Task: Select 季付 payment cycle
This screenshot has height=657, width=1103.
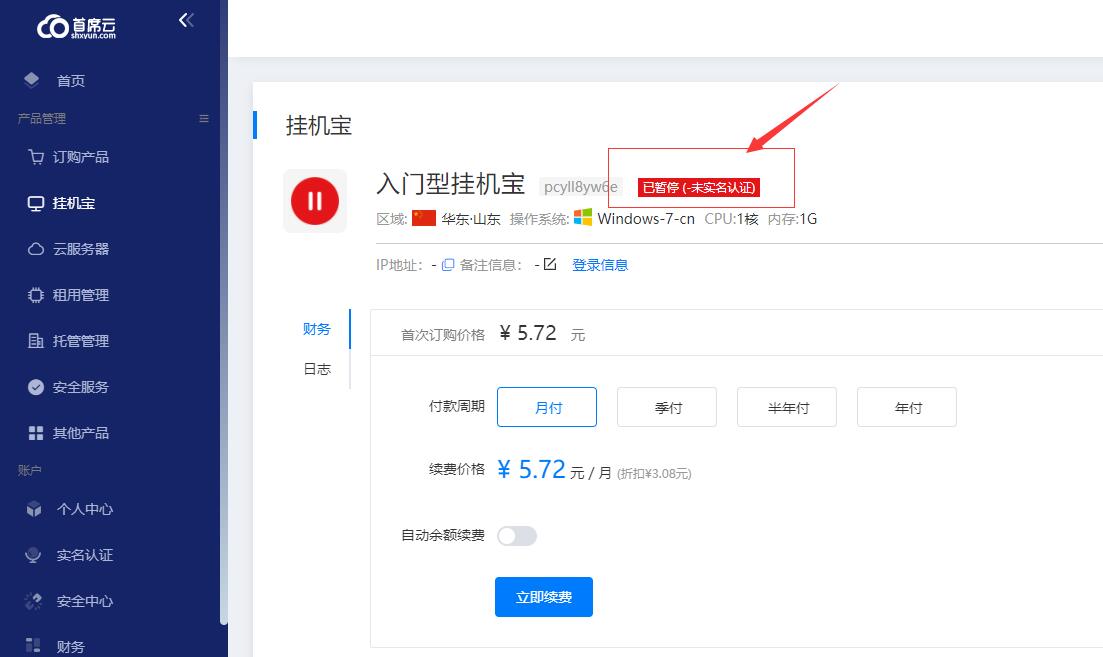Action: coord(667,408)
